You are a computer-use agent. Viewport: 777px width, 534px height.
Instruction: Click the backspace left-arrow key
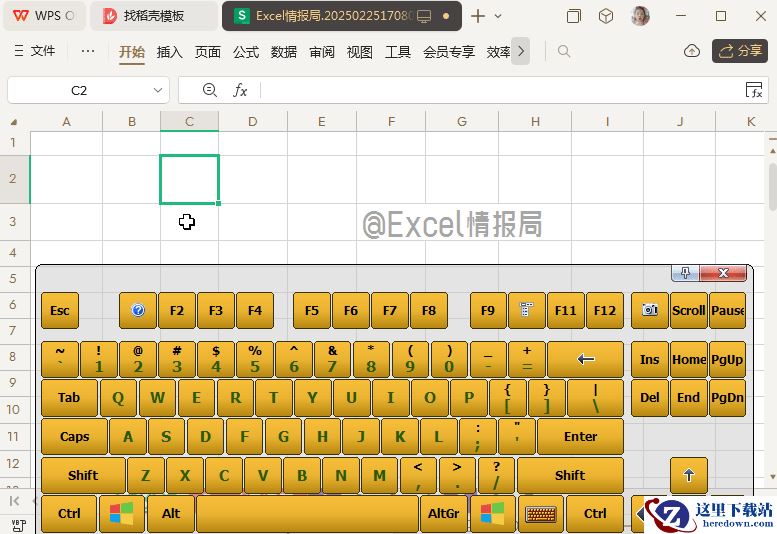click(586, 359)
